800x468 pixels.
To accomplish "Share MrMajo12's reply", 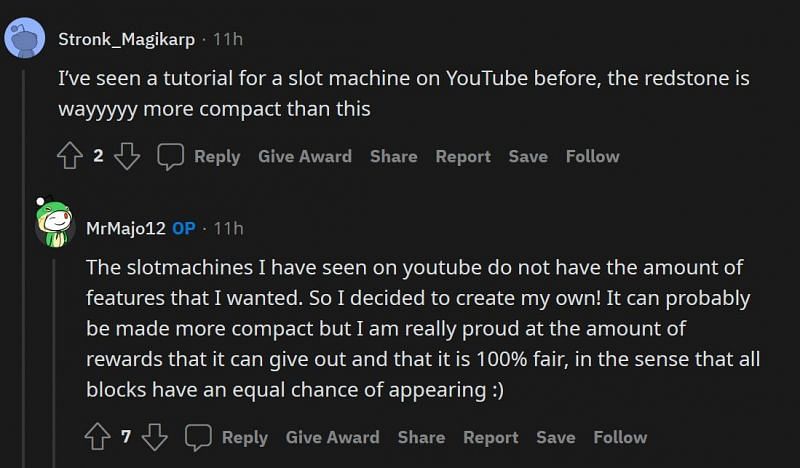I will 421,437.
